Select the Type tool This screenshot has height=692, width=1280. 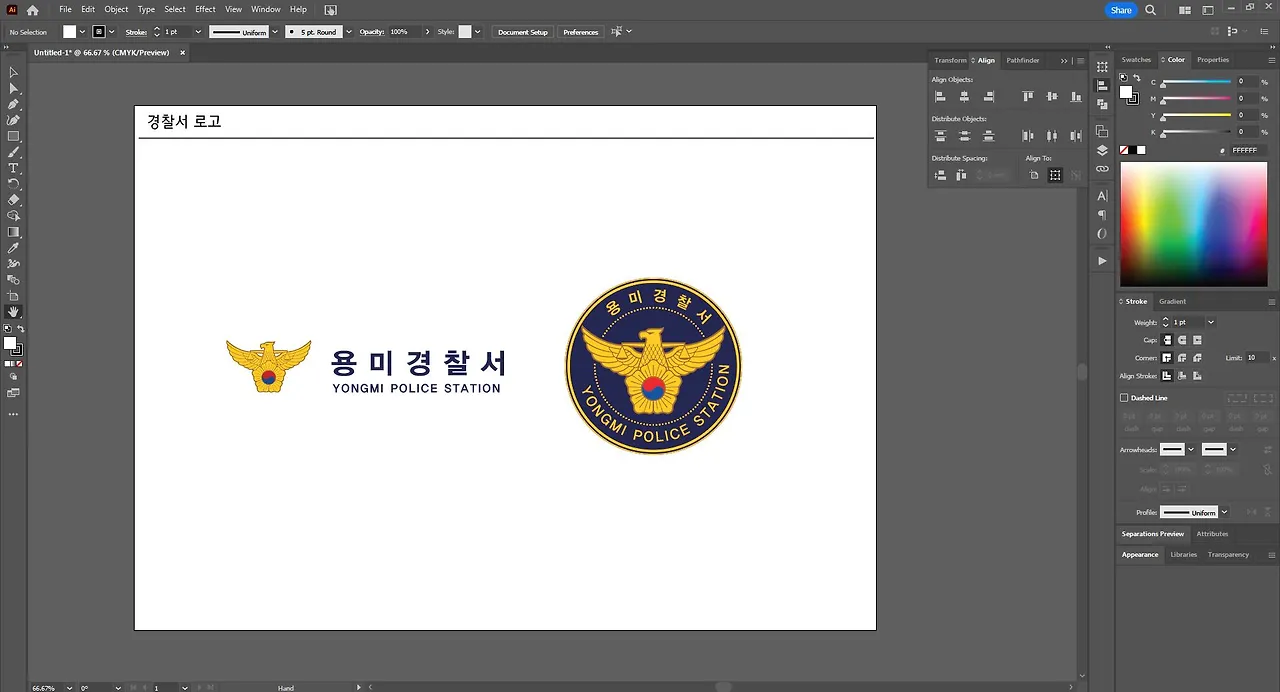[14, 168]
